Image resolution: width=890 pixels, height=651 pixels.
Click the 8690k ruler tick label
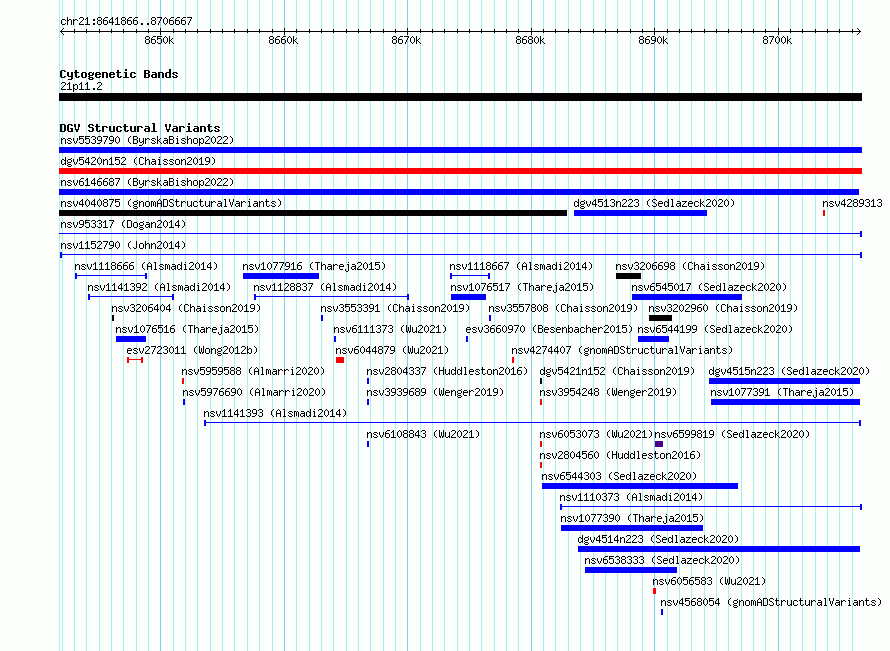click(x=653, y=40)
